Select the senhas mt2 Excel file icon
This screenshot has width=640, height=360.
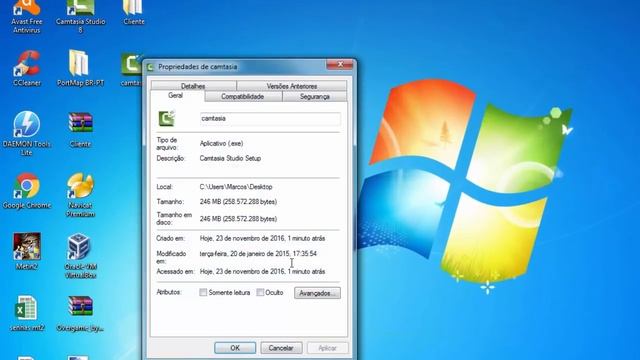pyautogui.click(x=27, y=313)
